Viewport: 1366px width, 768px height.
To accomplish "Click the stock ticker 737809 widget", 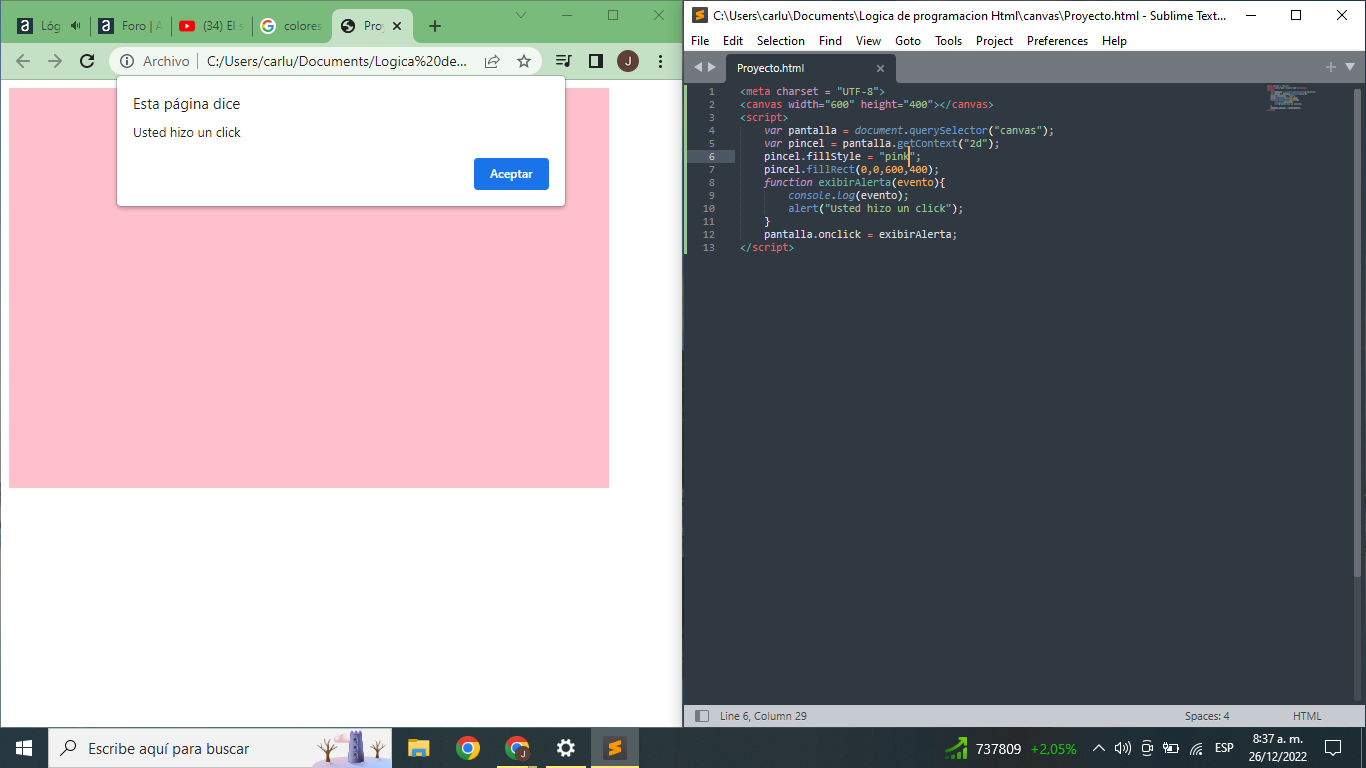I will click(x=1011, y=748).
